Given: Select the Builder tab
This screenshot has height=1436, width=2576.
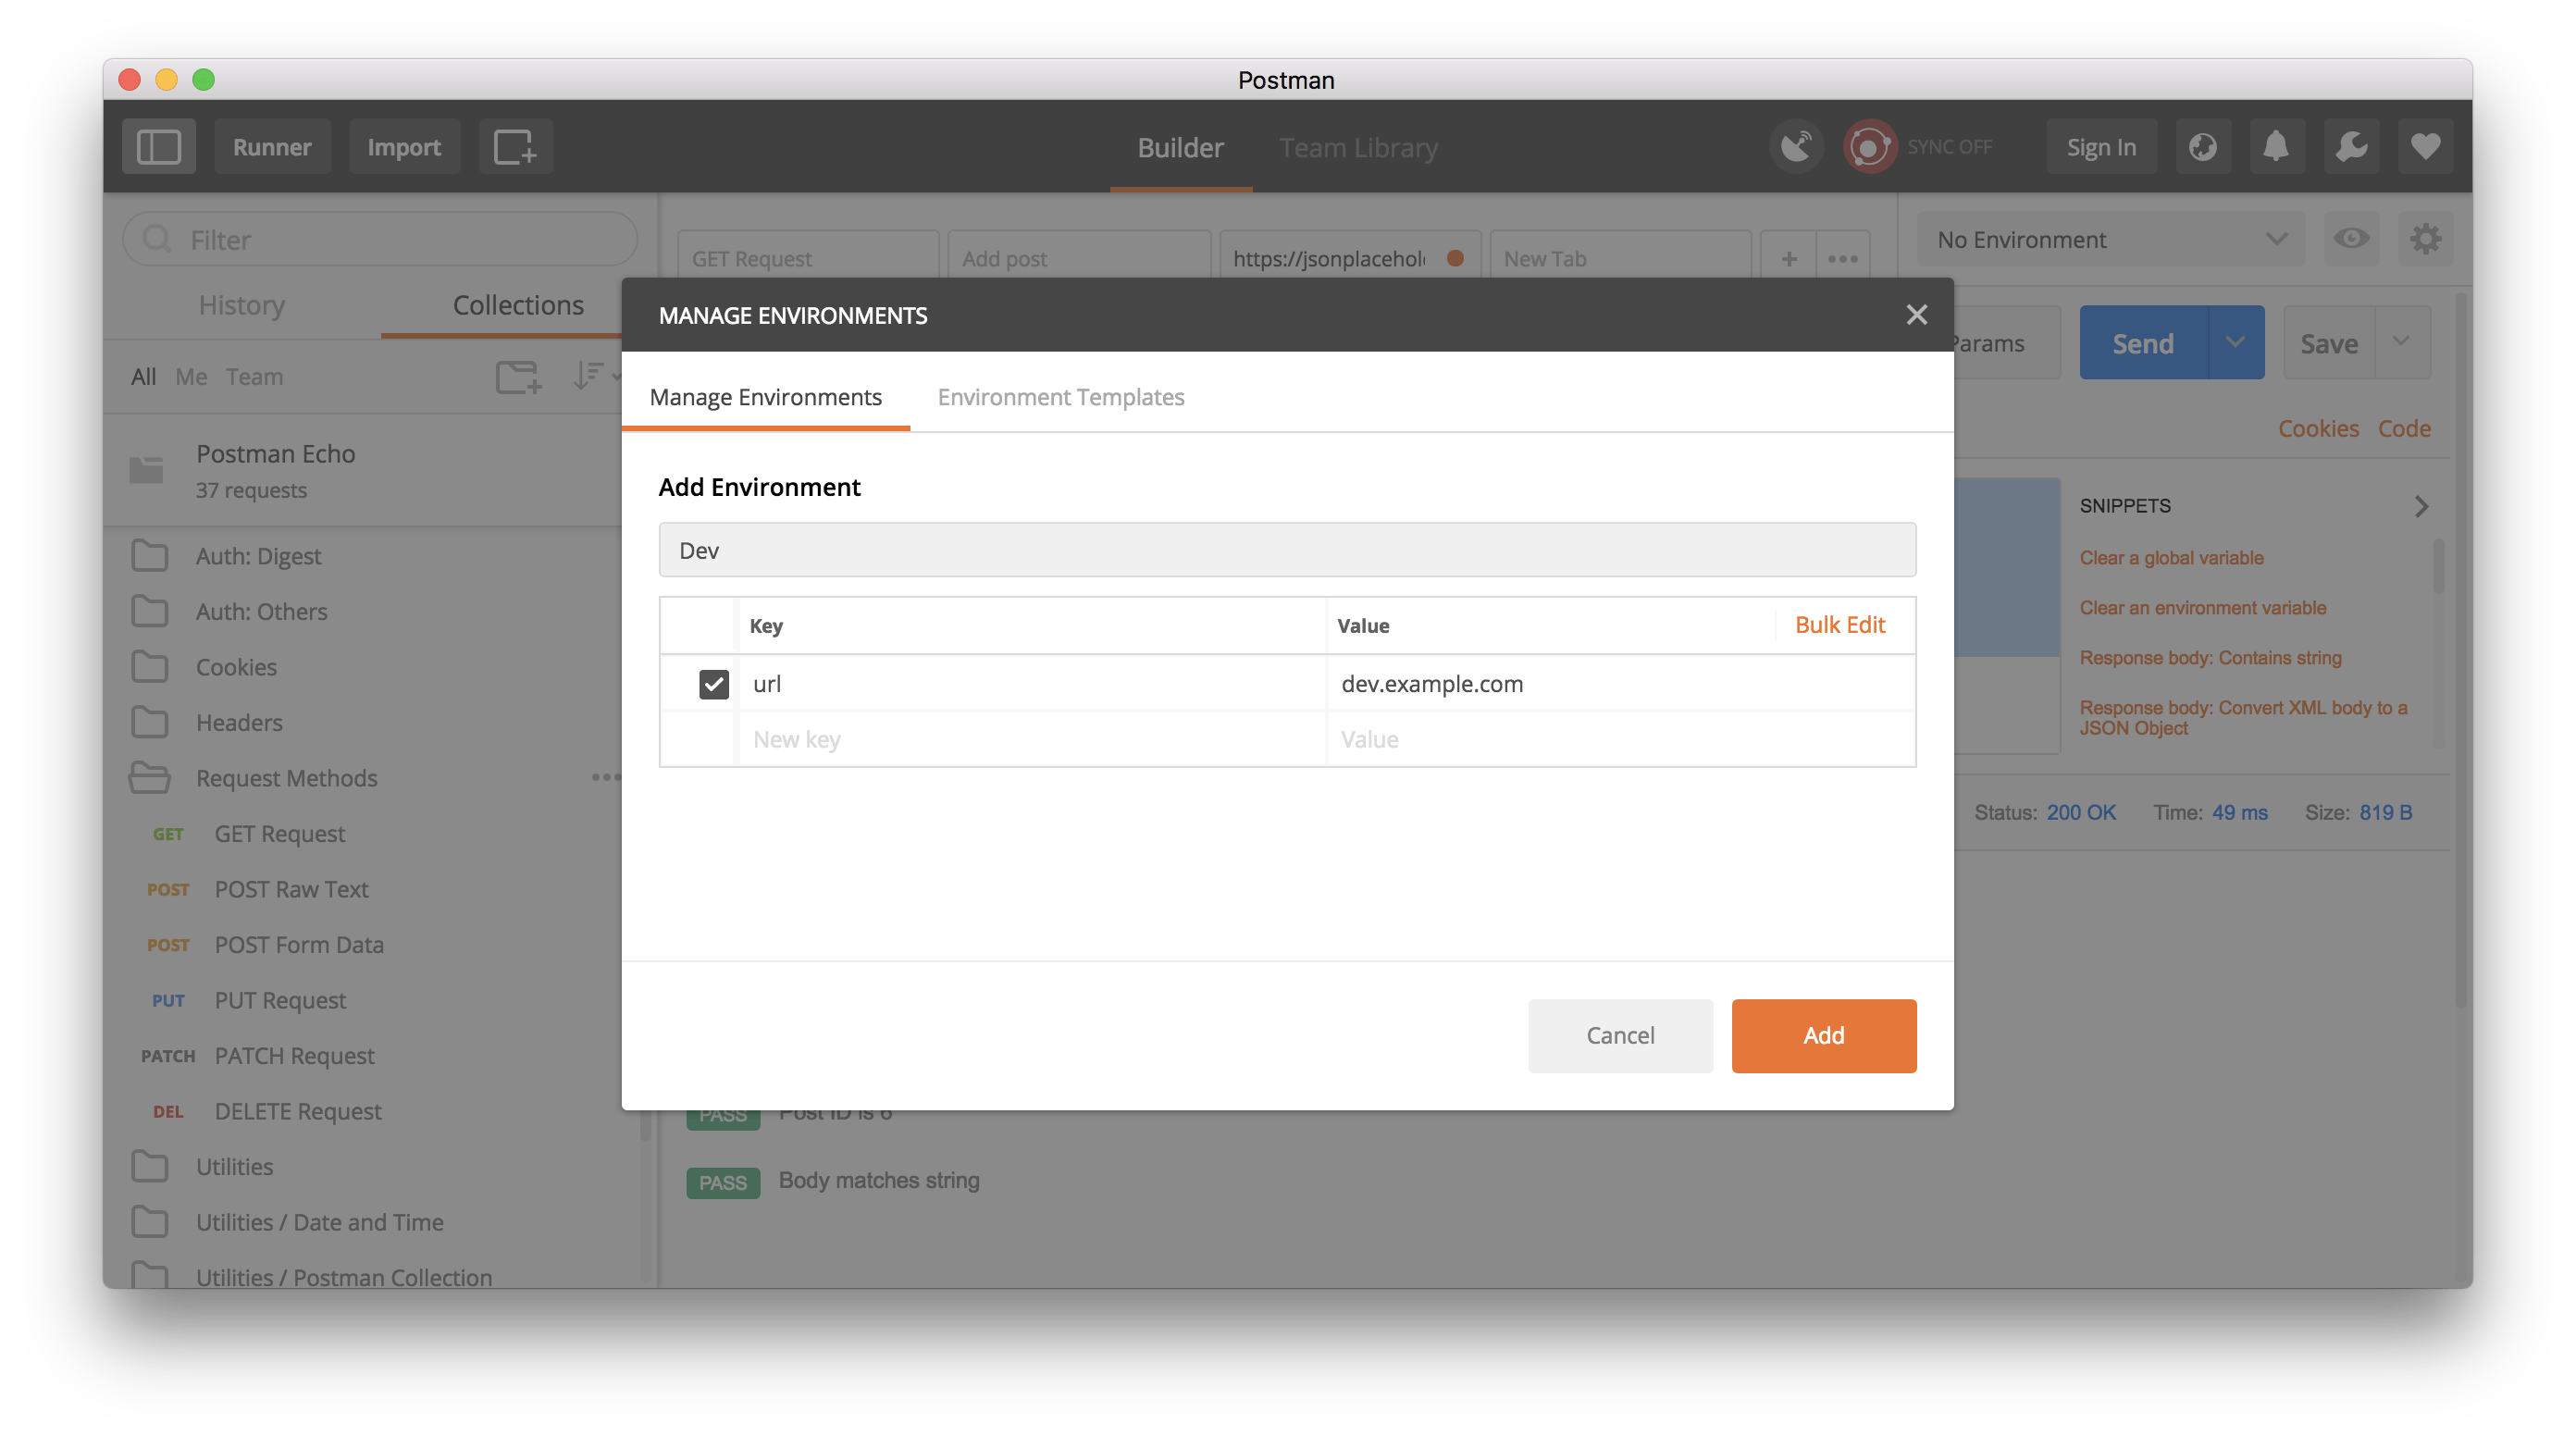Looking at the screenshot, I should point(1180,147).
